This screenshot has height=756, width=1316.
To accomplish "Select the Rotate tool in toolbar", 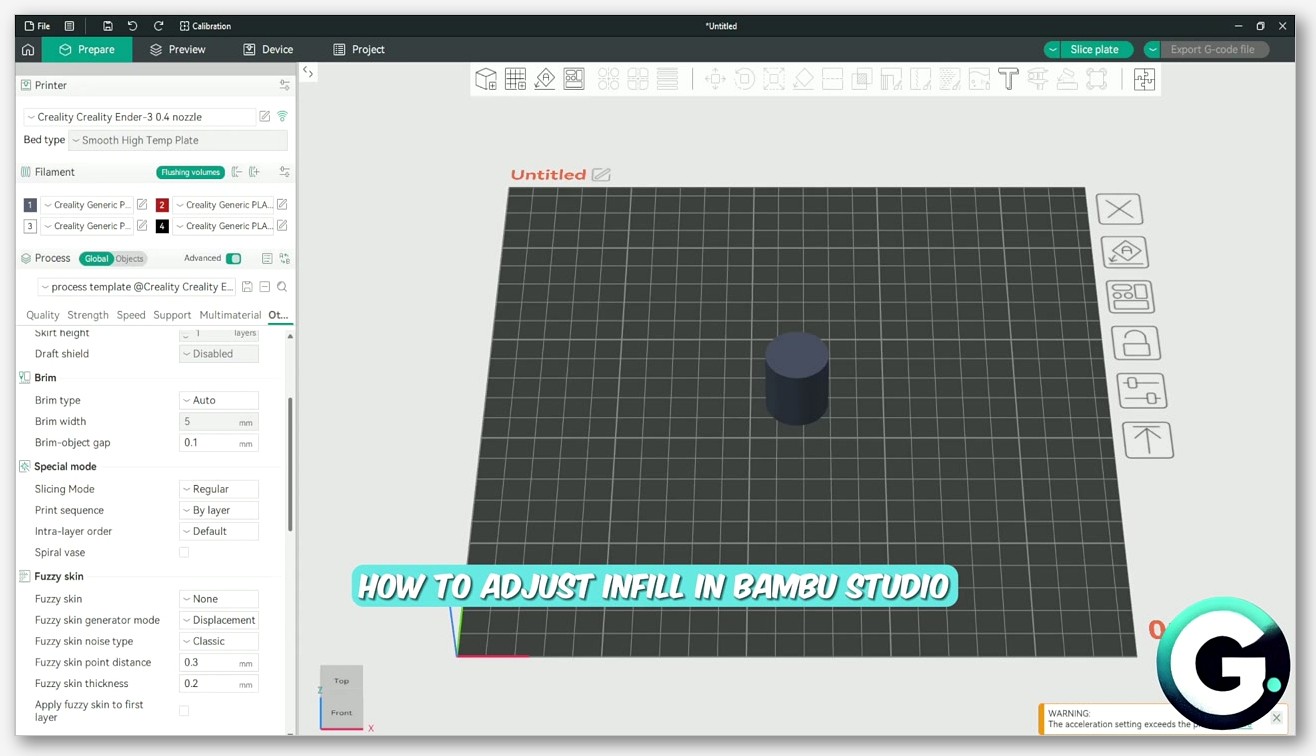I will coord(744,79).
